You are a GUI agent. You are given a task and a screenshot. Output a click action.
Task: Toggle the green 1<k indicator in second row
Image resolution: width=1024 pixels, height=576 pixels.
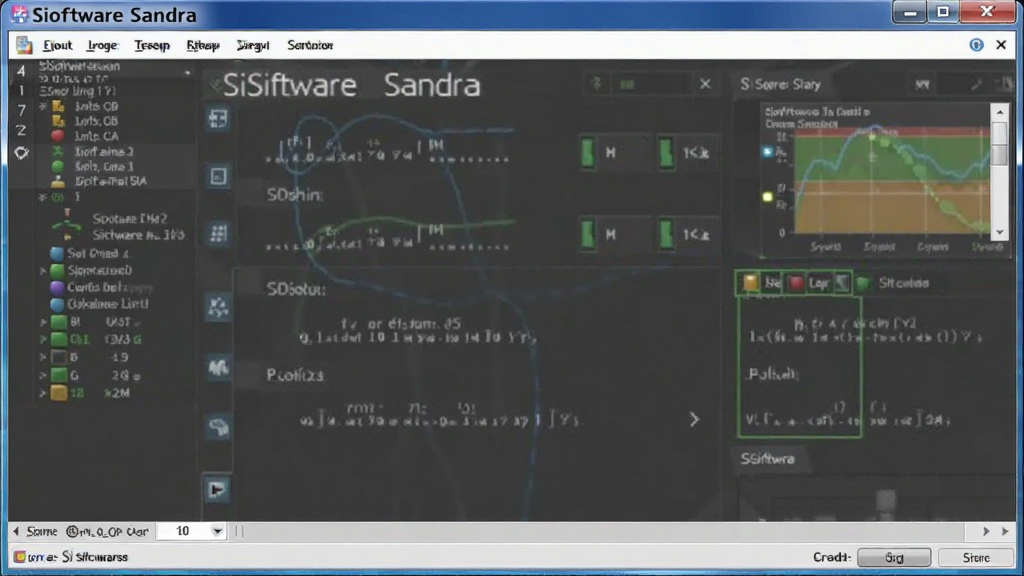[666, 234]
